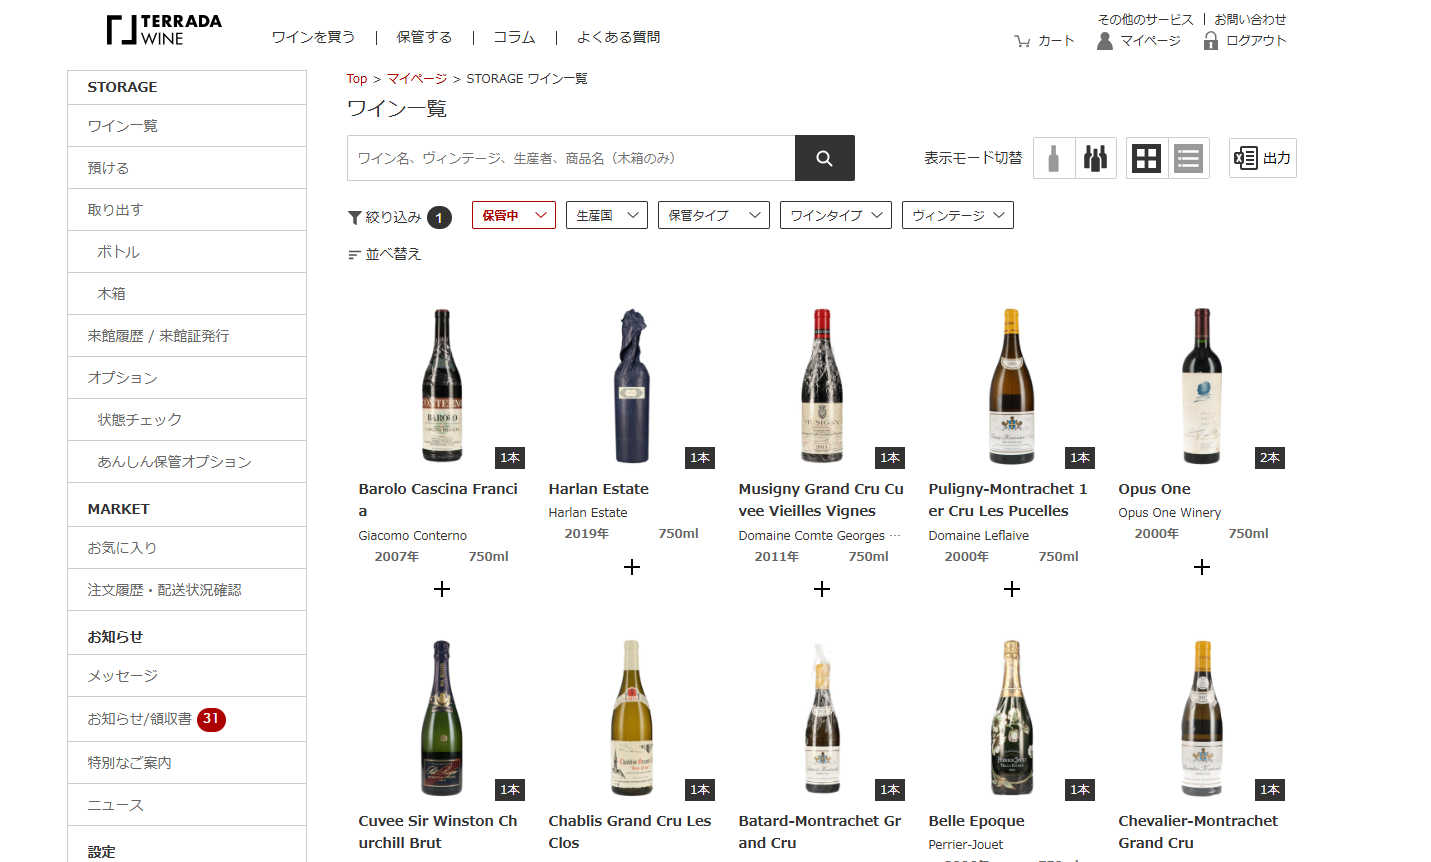Viewport: 1431px width, 862px height.
Task: Click Batard-Montrachet Grand Cru bottle image
Action: pyautogui.click(x=822, y=718)
